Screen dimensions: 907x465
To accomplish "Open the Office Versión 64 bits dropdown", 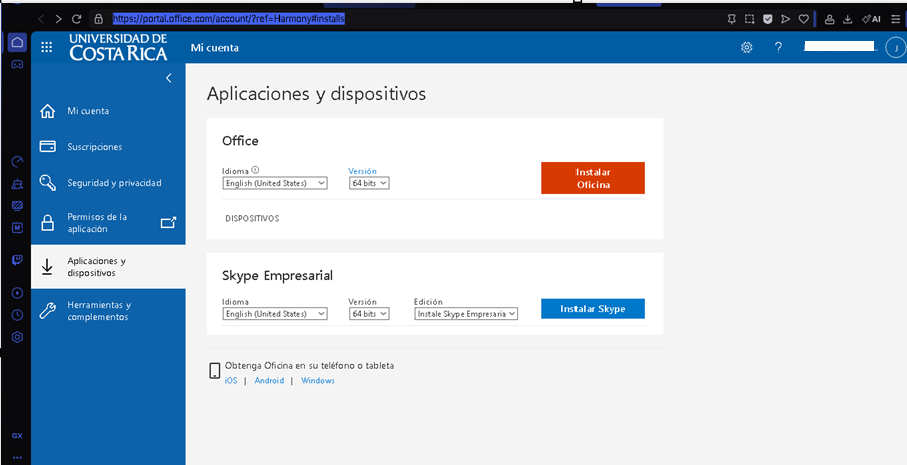I will pyautogui.click(x=369, y=183).
